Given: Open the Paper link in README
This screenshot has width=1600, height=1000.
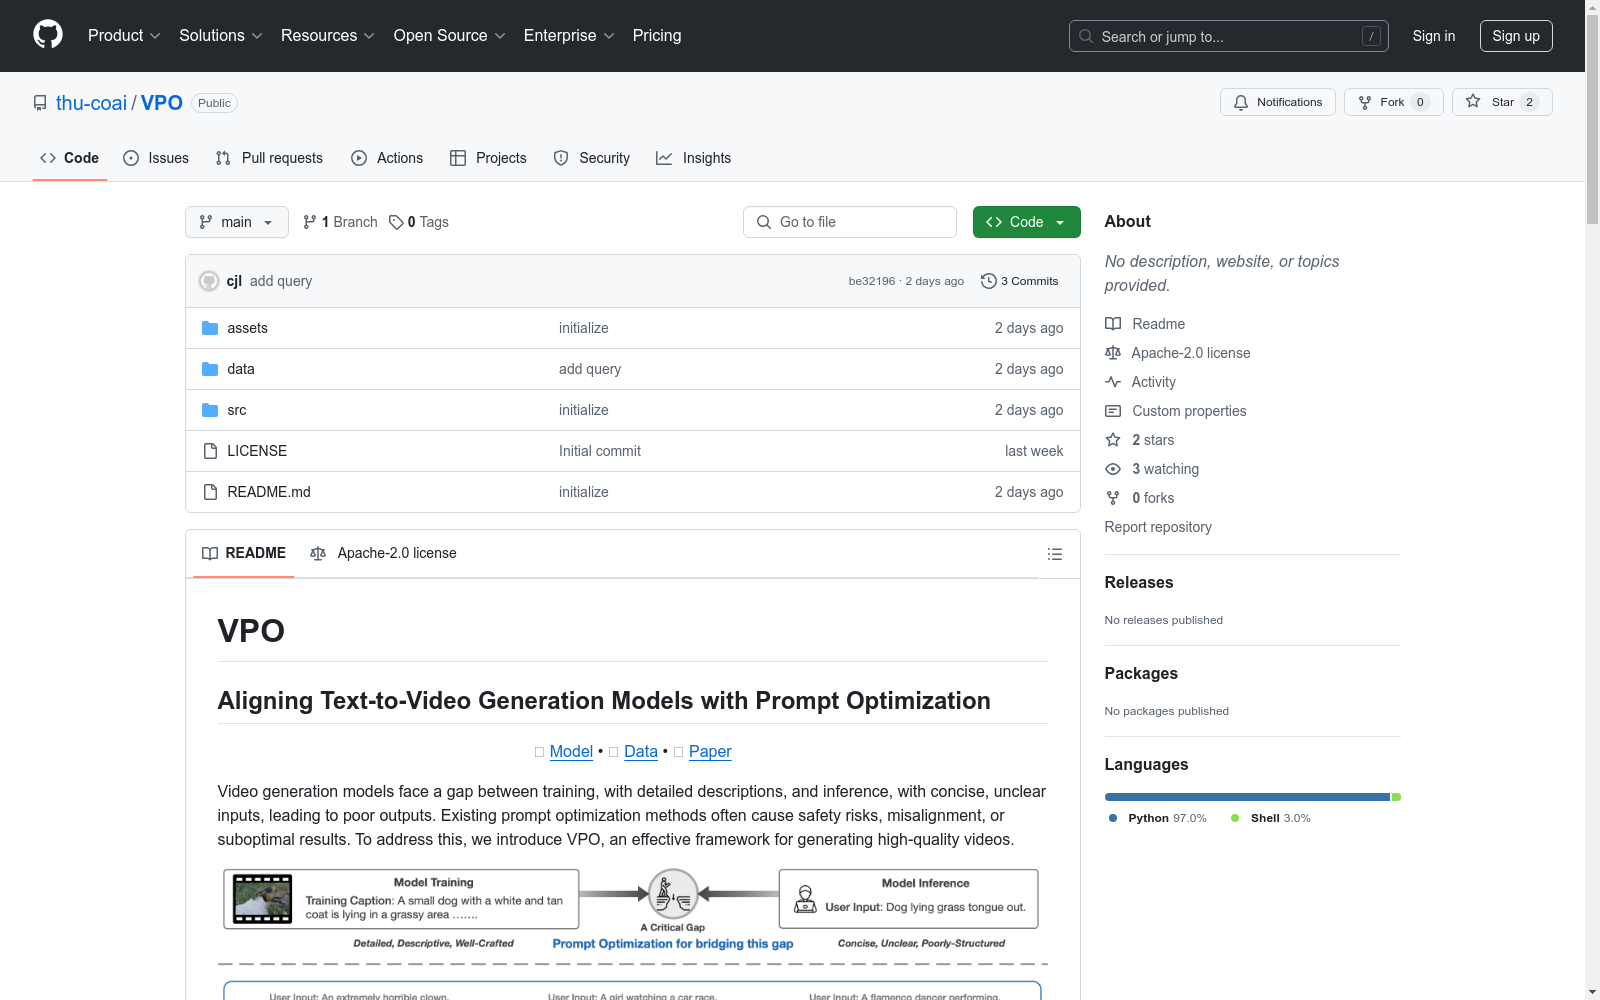Looking at the screenshot, I should [710, 751].
